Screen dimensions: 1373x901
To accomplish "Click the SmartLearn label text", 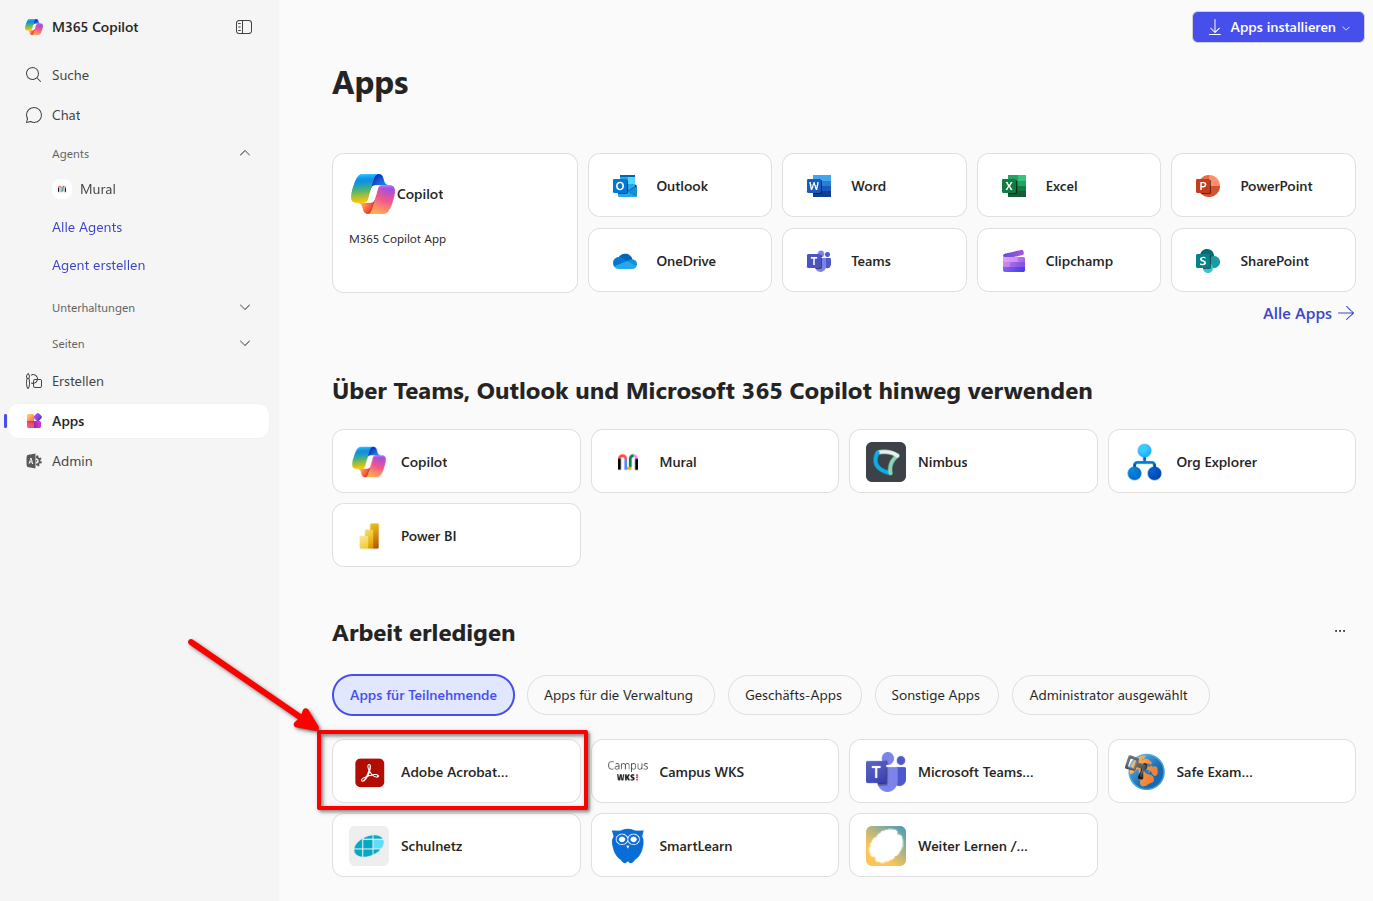I will (696, 846).
